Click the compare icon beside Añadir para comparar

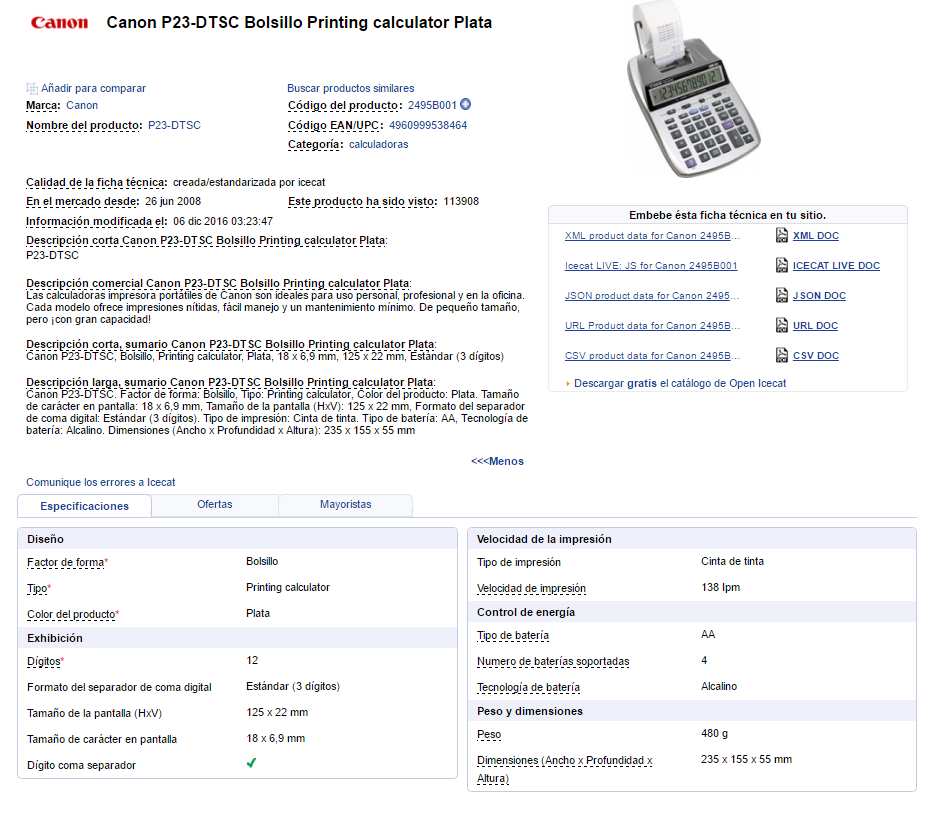pos(32,88)
